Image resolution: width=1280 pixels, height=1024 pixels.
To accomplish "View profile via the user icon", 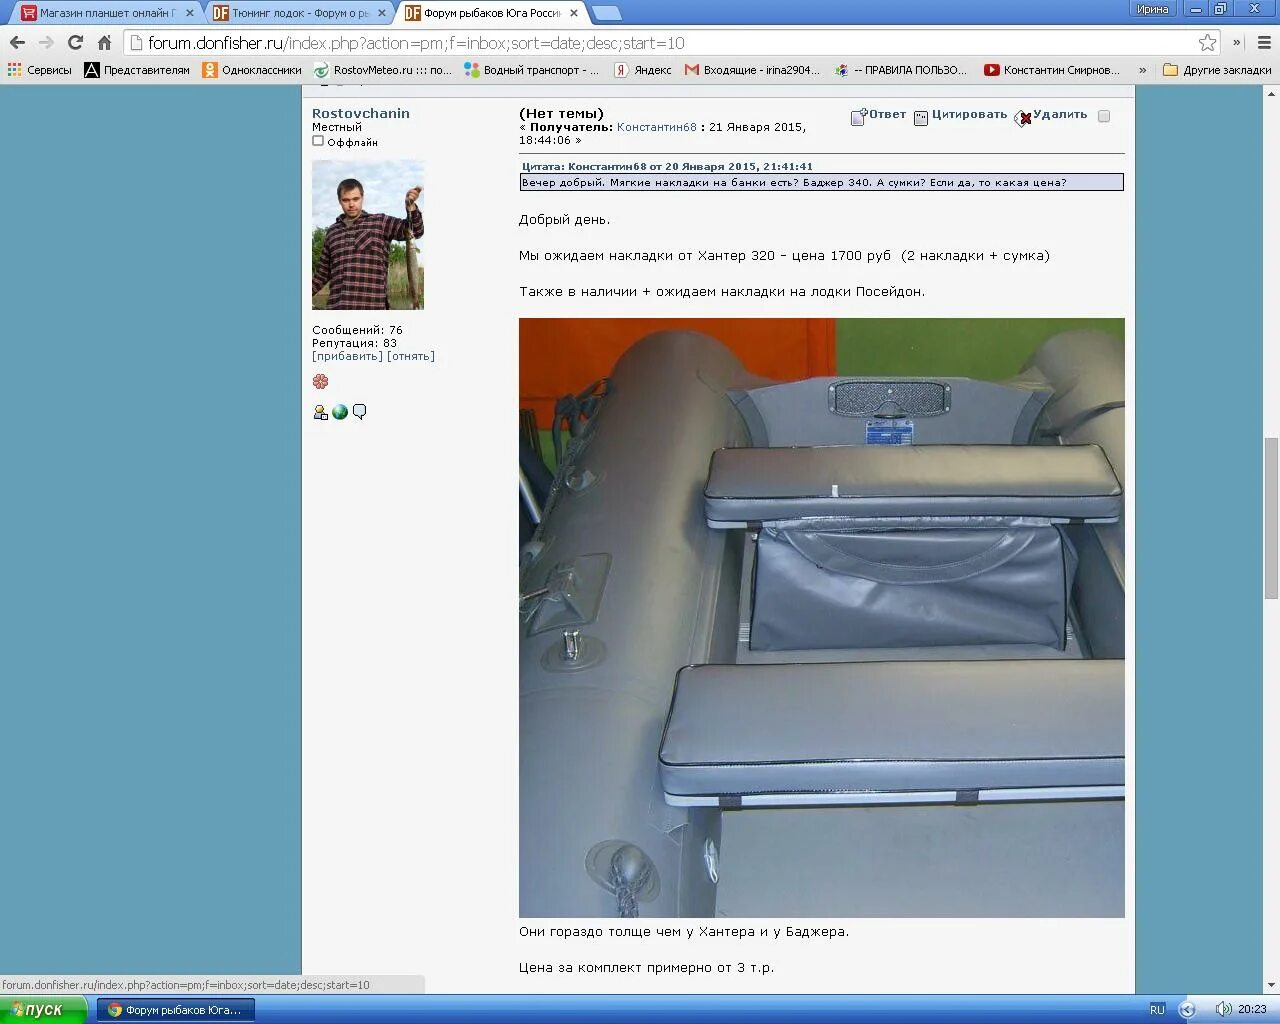I will pyautogui.click(x=321, y=412).
